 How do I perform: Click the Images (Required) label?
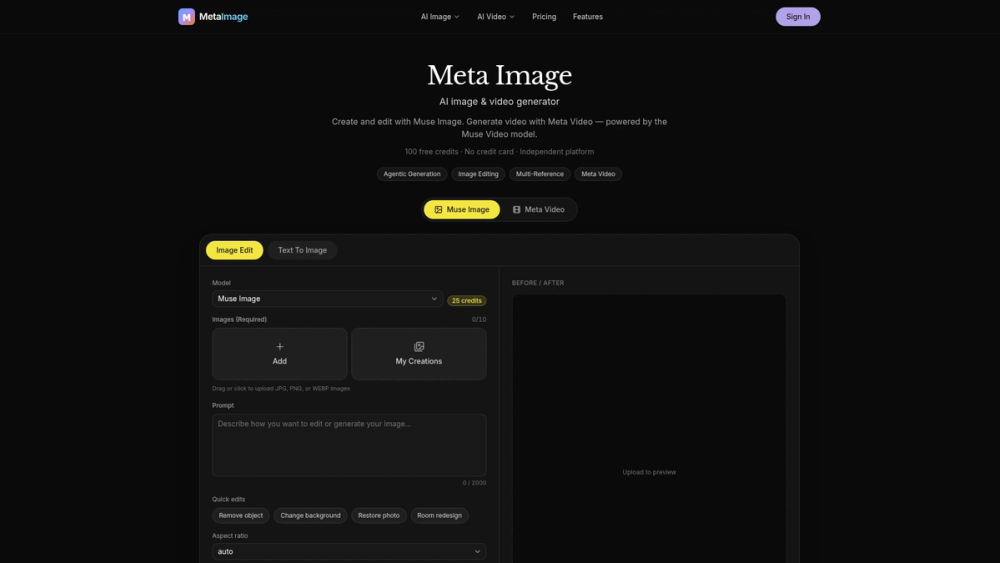[x=239, y=319]
